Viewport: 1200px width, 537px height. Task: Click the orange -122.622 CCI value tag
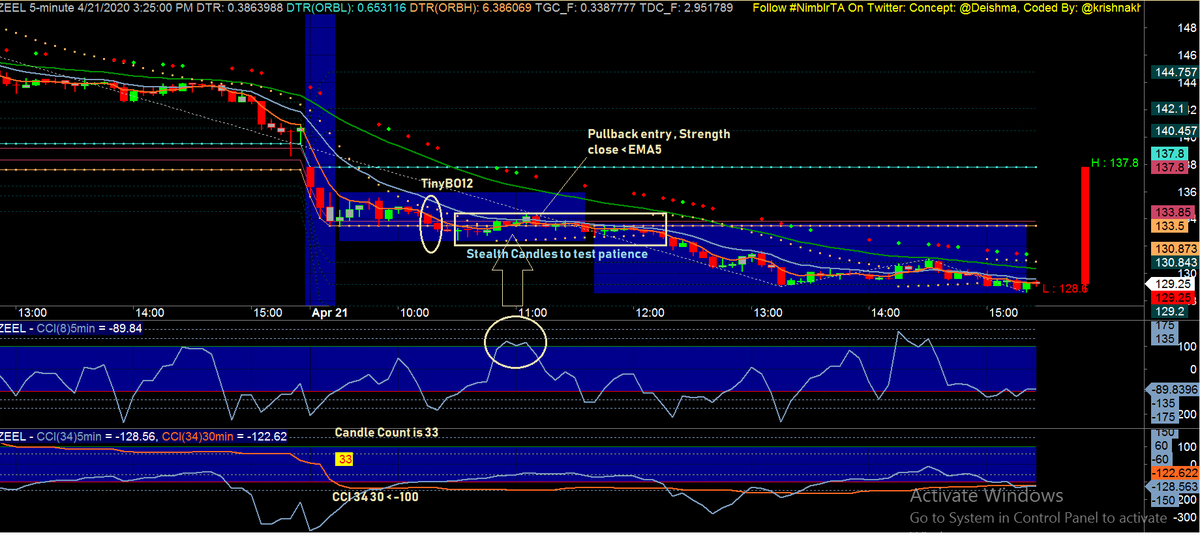(x=1175, y=473)
